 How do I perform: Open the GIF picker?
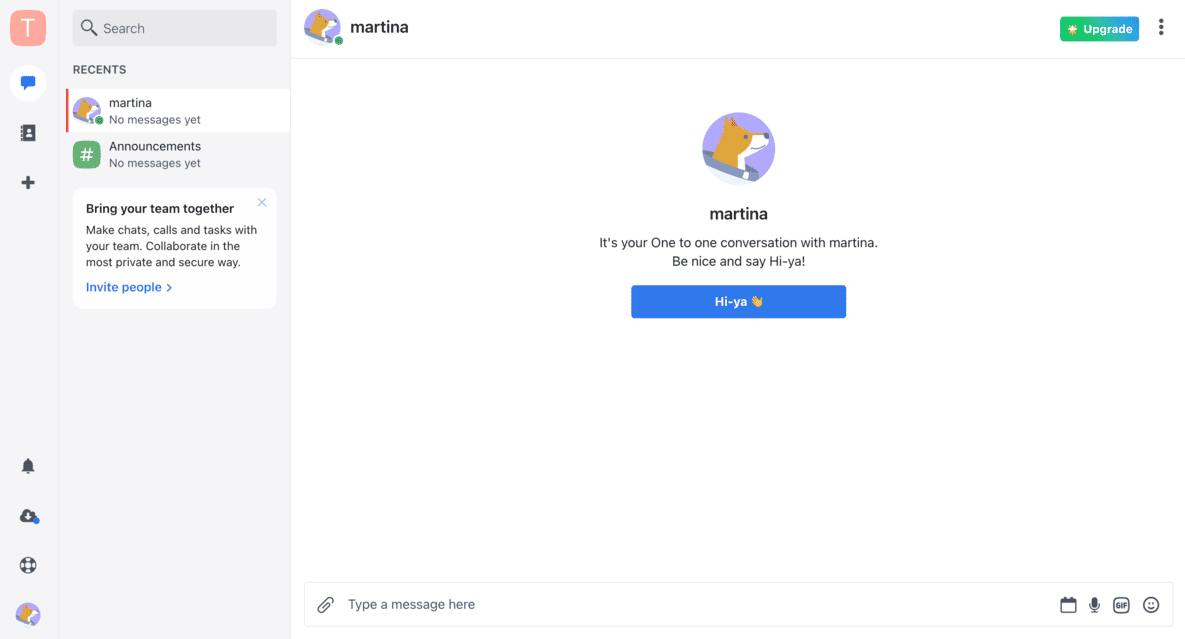click(x=1121, y=605)
